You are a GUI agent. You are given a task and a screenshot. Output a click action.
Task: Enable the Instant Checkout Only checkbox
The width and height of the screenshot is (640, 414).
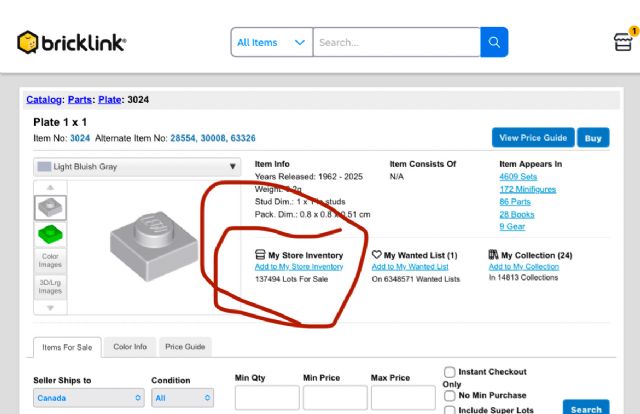click(450, 372)
